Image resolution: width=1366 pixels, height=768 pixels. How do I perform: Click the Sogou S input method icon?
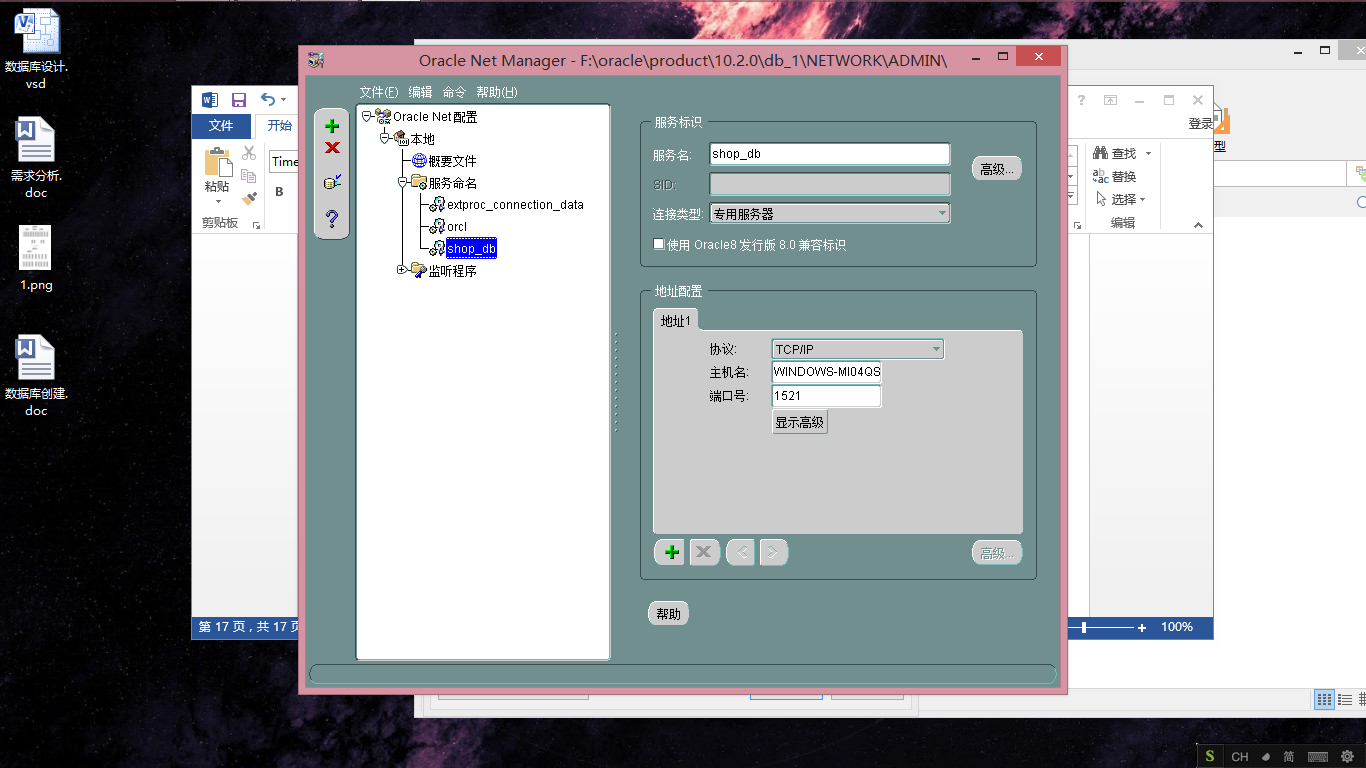click(x=1210, y=757)
